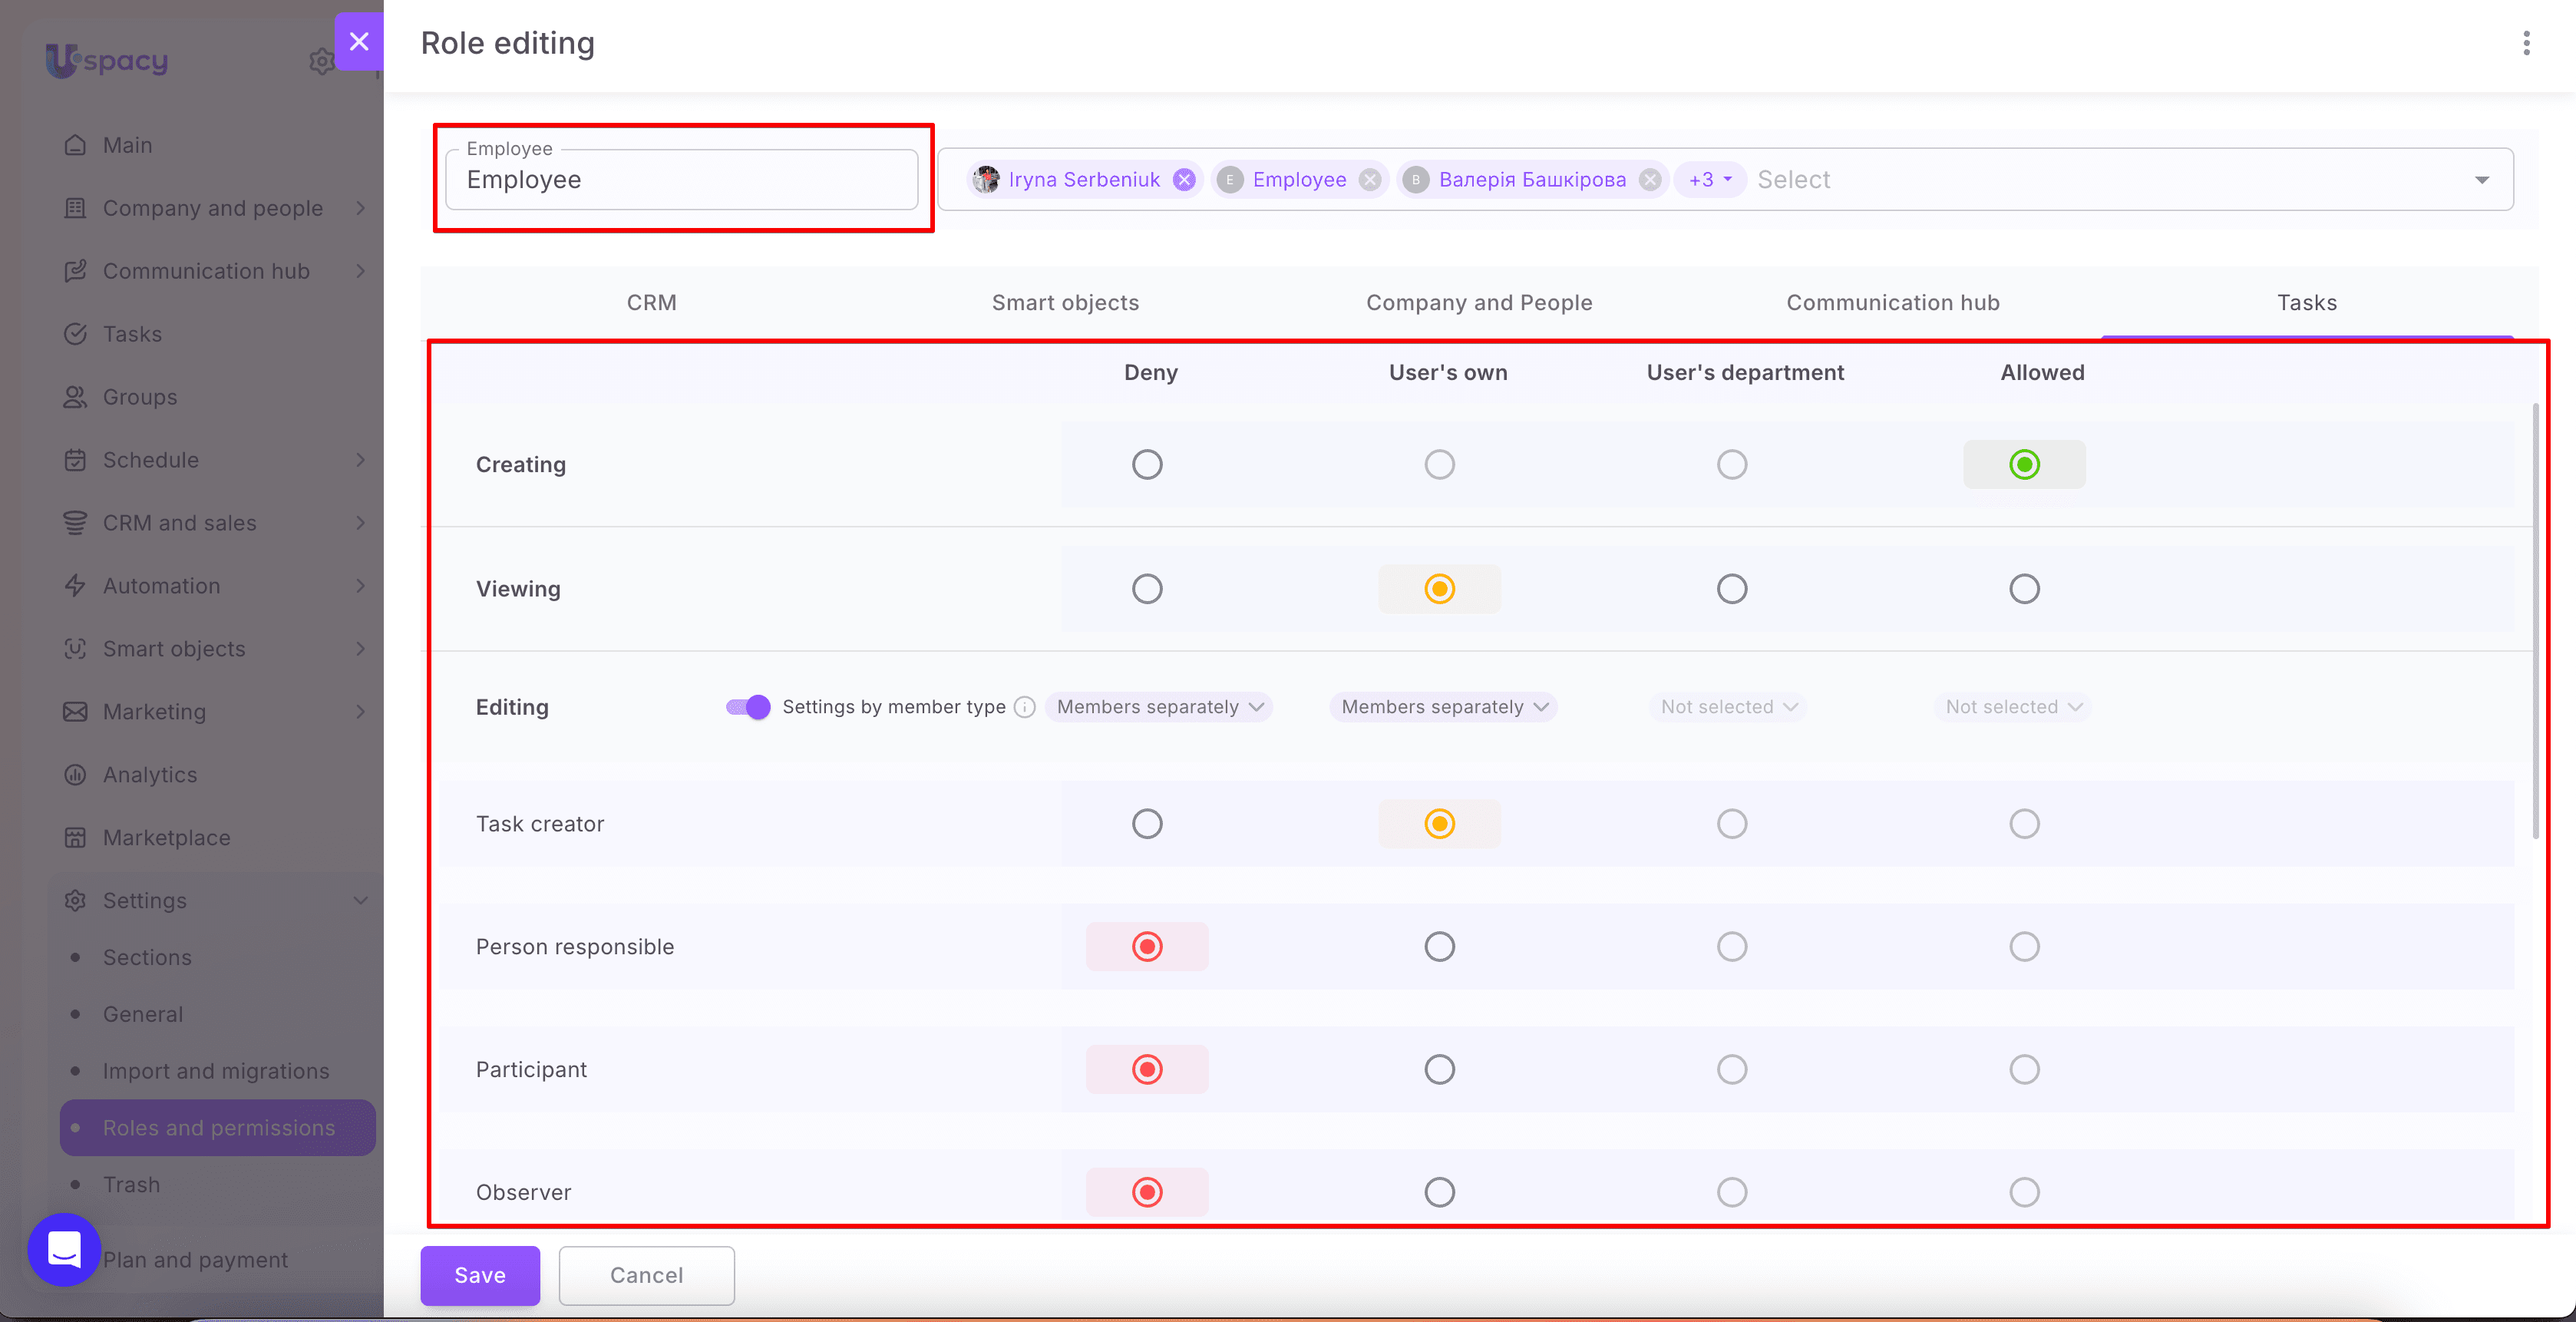Expand the +3 more members chip
2576x1322 pixels.
pyautogui.click(x=1710, y=180)
